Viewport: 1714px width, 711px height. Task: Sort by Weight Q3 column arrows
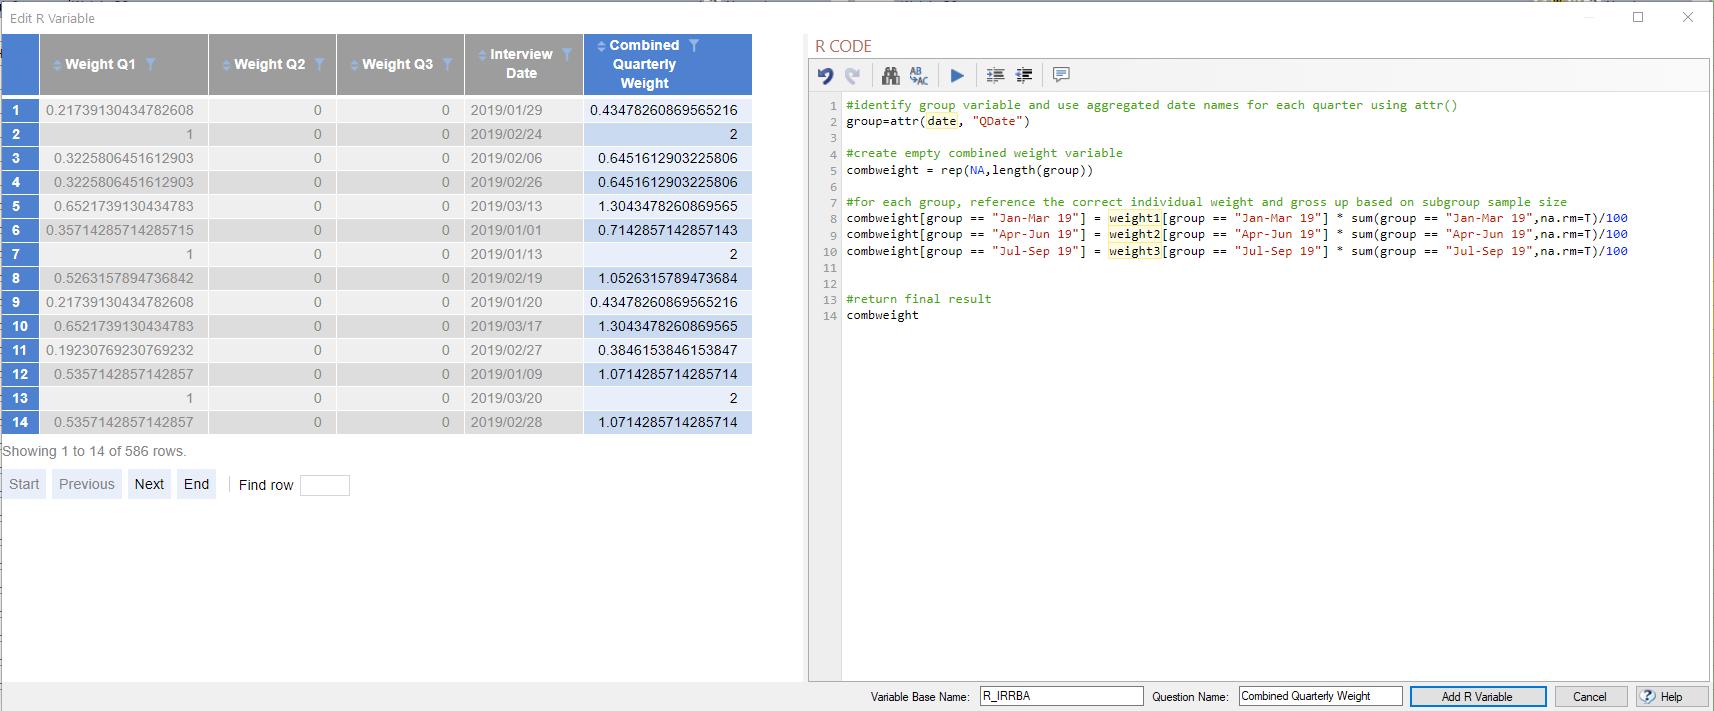(x=354, y=65)
